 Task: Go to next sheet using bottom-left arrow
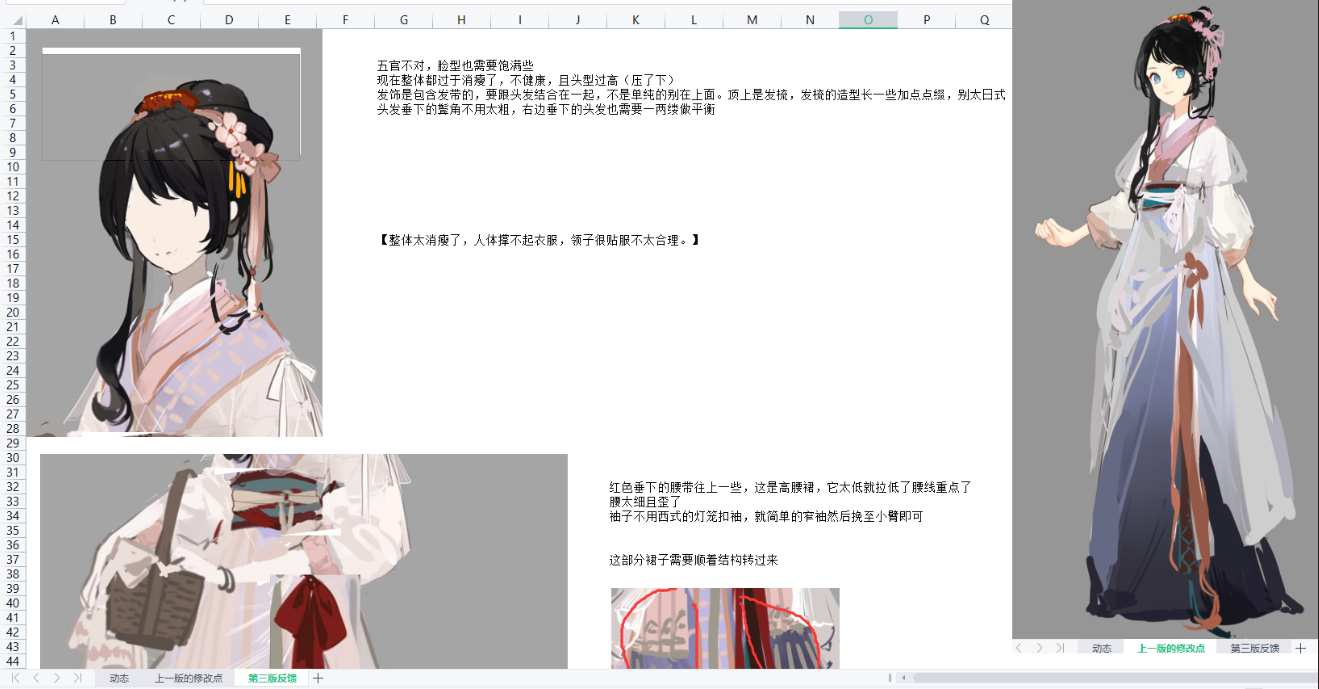pos(57,678)
